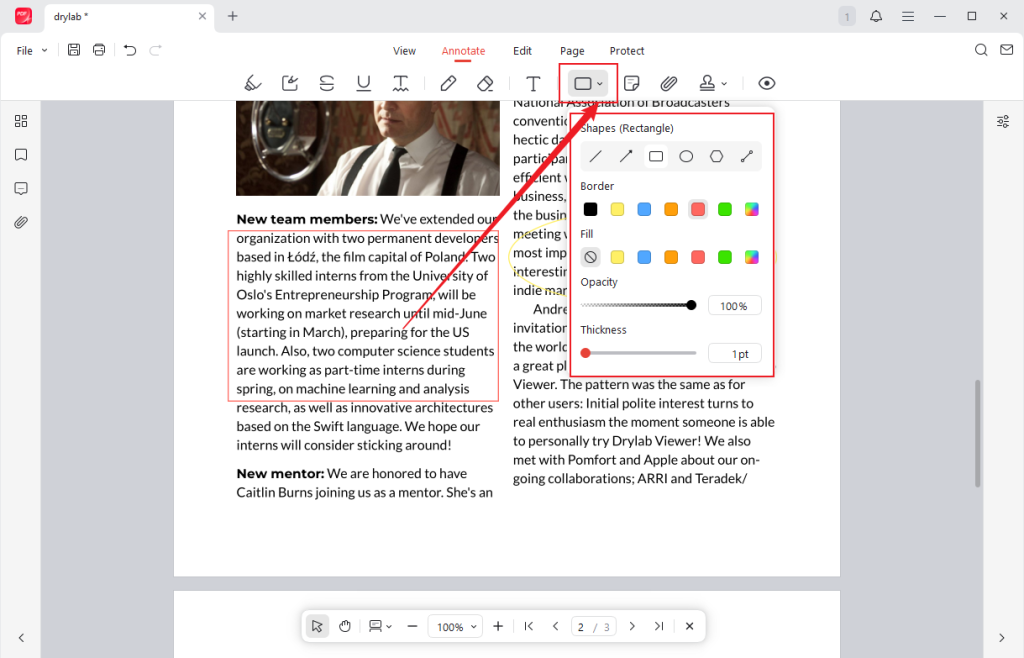The width and height of the screenshot is (1024, 658).
Task: Toggle annotation visibility with the eye icon
Action: click(766, 83)
